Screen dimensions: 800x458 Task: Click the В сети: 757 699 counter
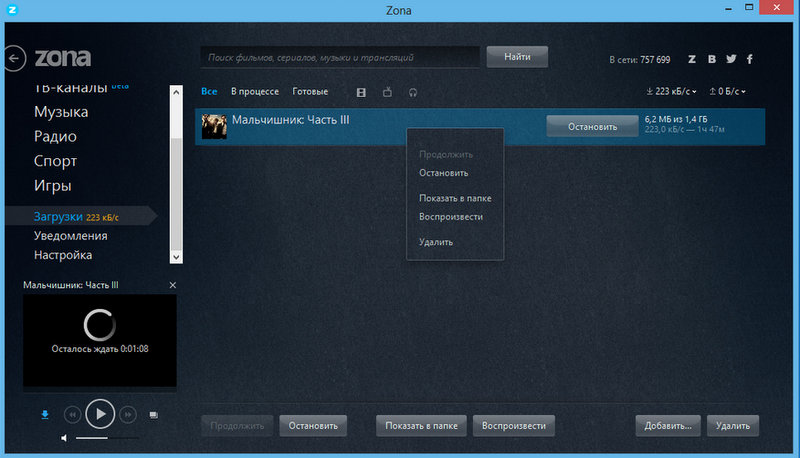pos(640,60)
